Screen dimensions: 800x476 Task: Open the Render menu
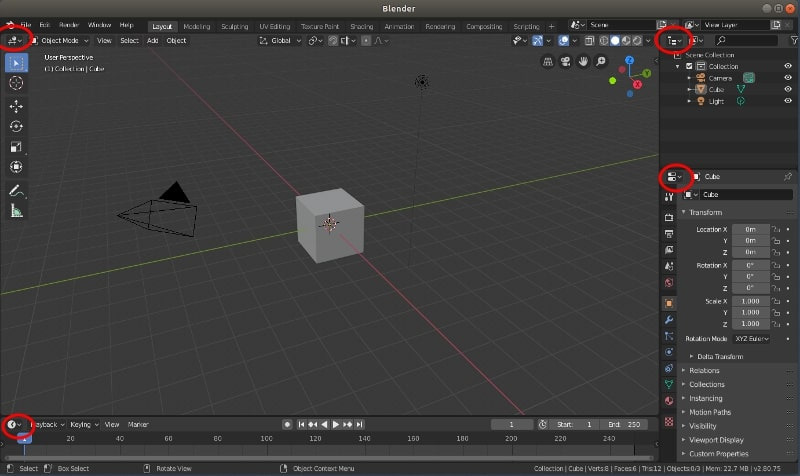[x=69, y=24]
